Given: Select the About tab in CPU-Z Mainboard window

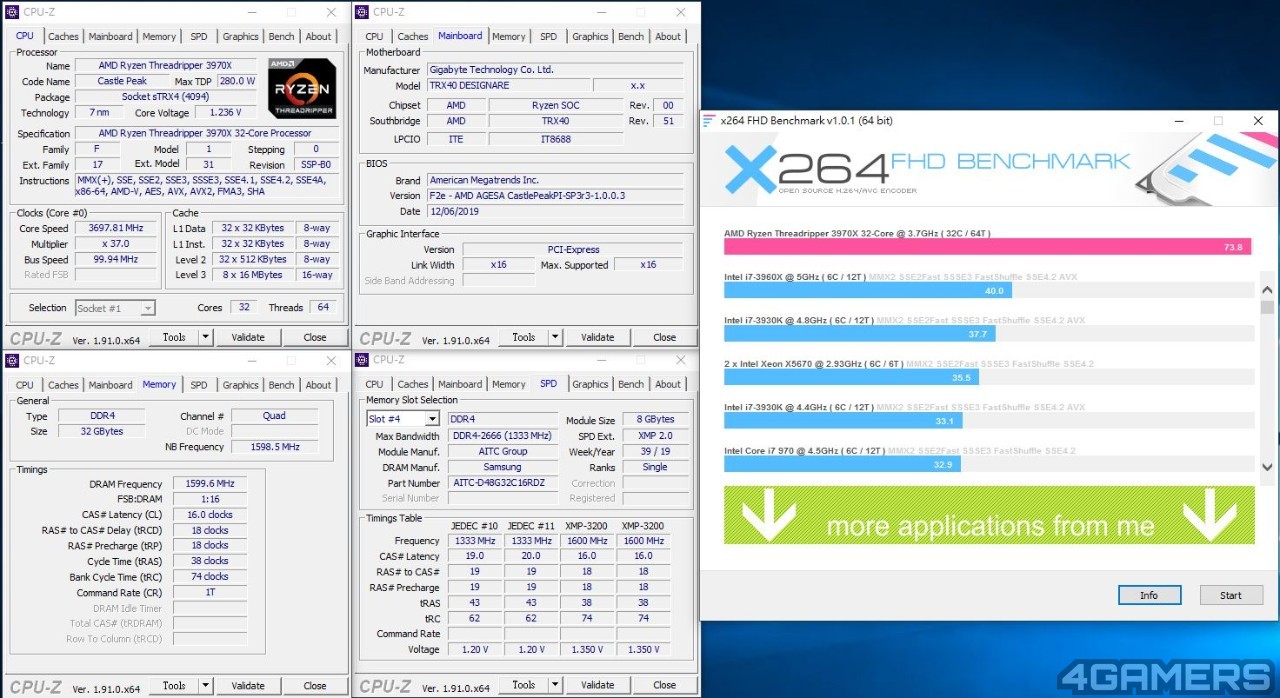Looking at the screenshot, I should coord(668,37).
